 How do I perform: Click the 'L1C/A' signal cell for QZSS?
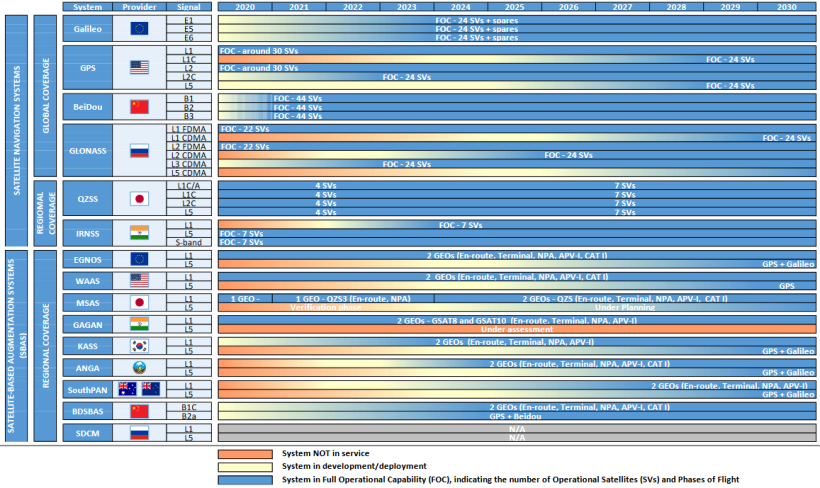tap(189, 186)
